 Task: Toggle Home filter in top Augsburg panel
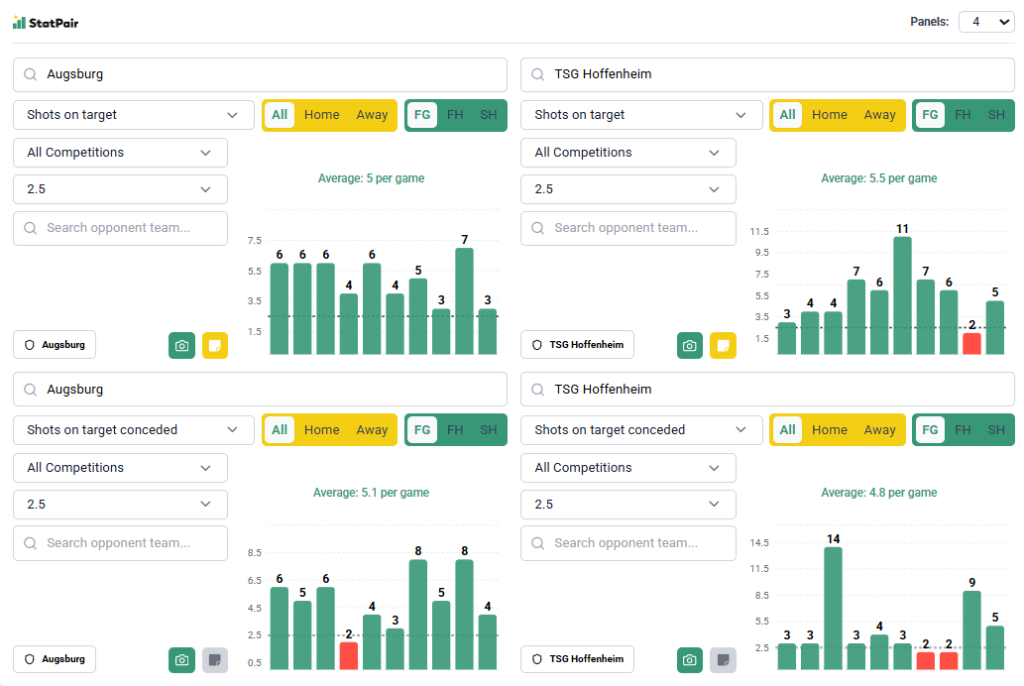(322, 115)
